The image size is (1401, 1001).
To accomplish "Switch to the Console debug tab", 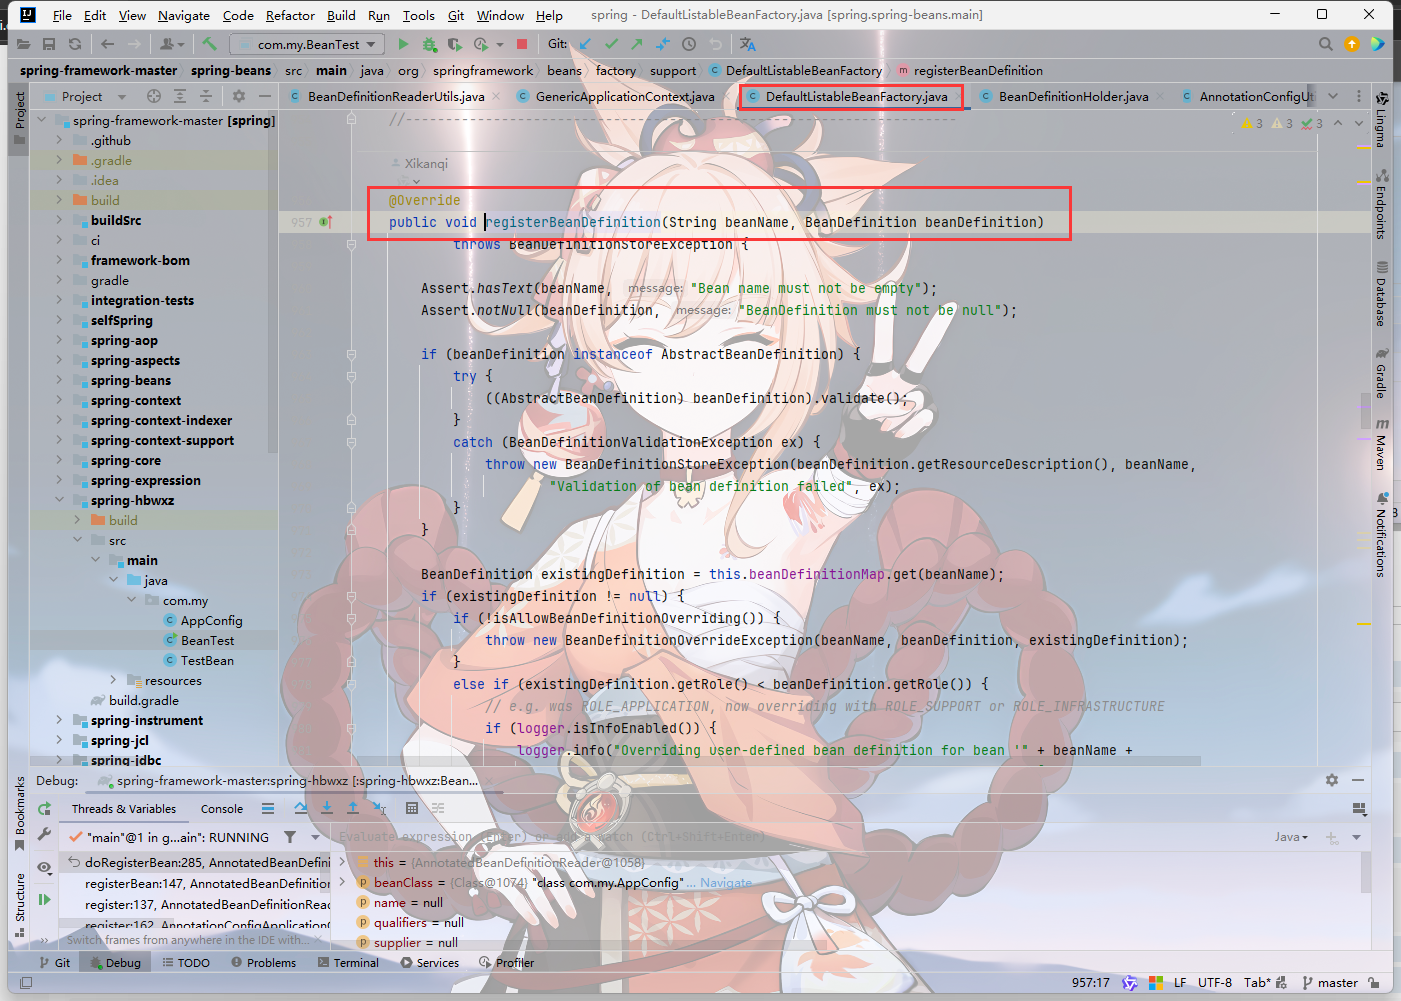I will pos(222,809).
